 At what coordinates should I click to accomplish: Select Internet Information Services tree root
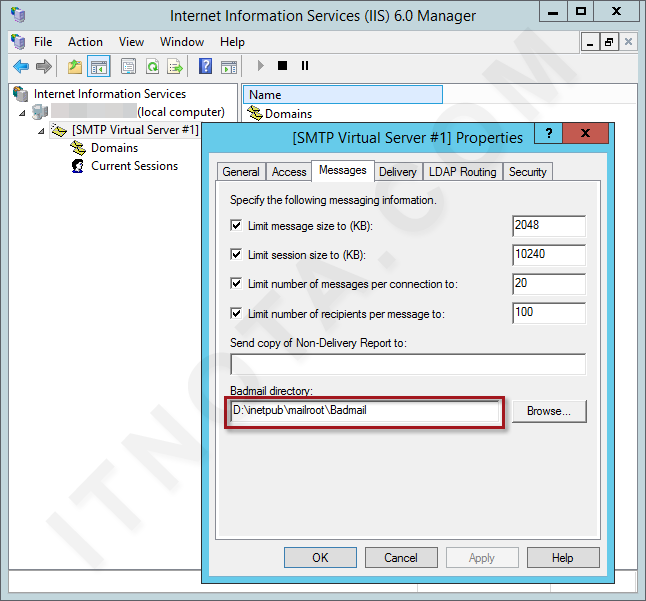tap(110, 94)
